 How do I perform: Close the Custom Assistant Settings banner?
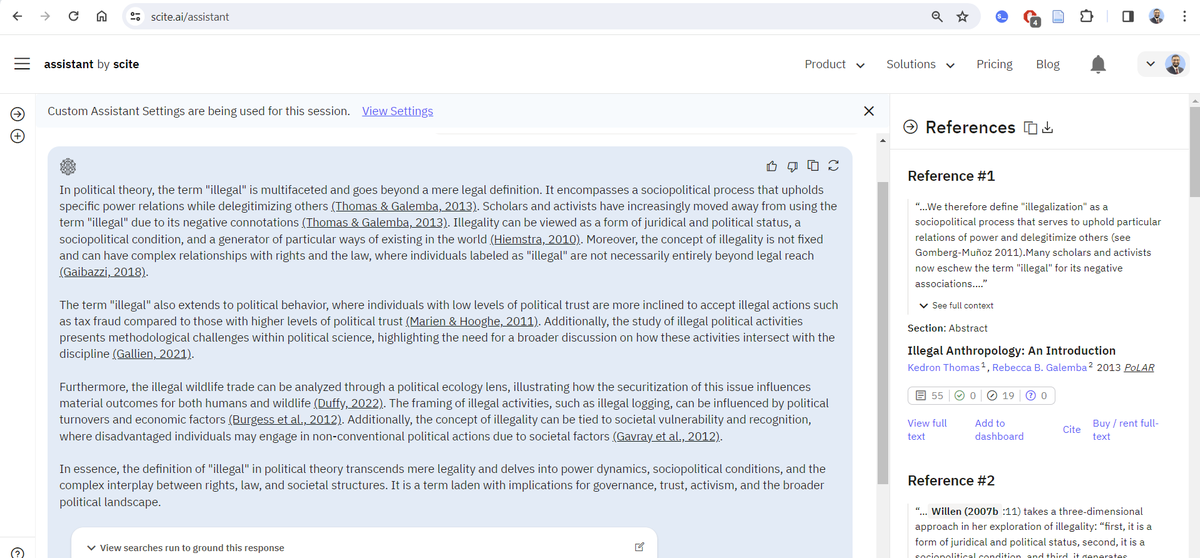[x=868, y=111]
